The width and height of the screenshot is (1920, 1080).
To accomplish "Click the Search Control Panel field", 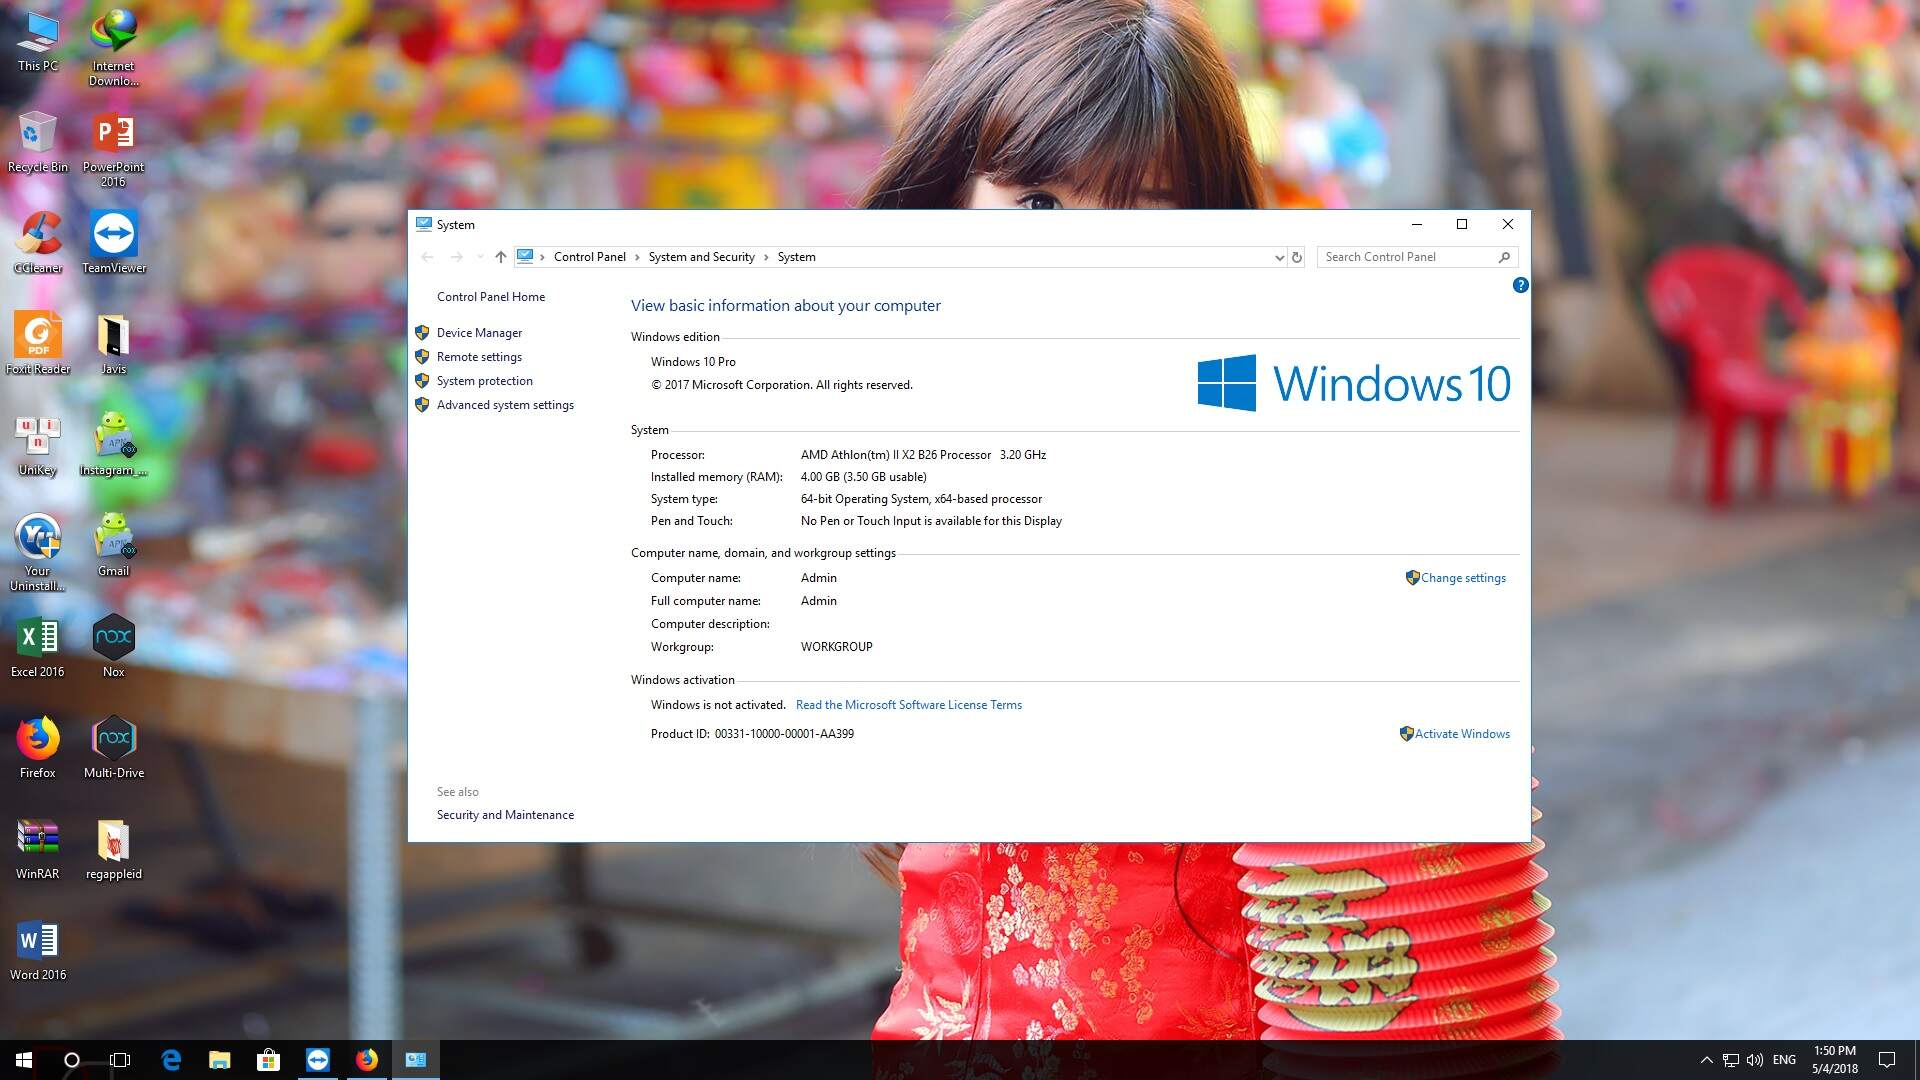I will pyautogui.click(x=1408, y=257).
